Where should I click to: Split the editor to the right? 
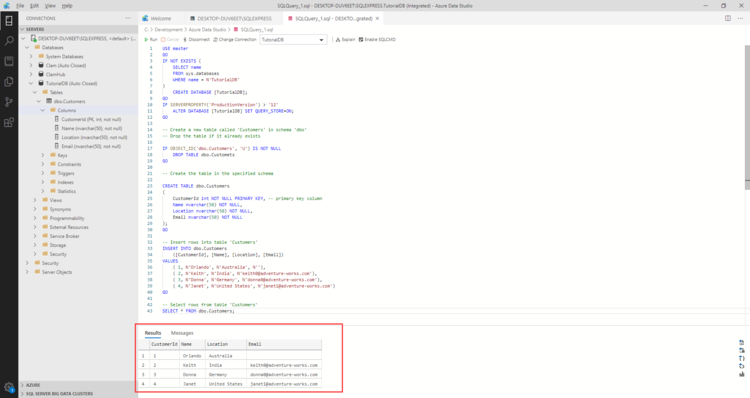coord(728,18)
